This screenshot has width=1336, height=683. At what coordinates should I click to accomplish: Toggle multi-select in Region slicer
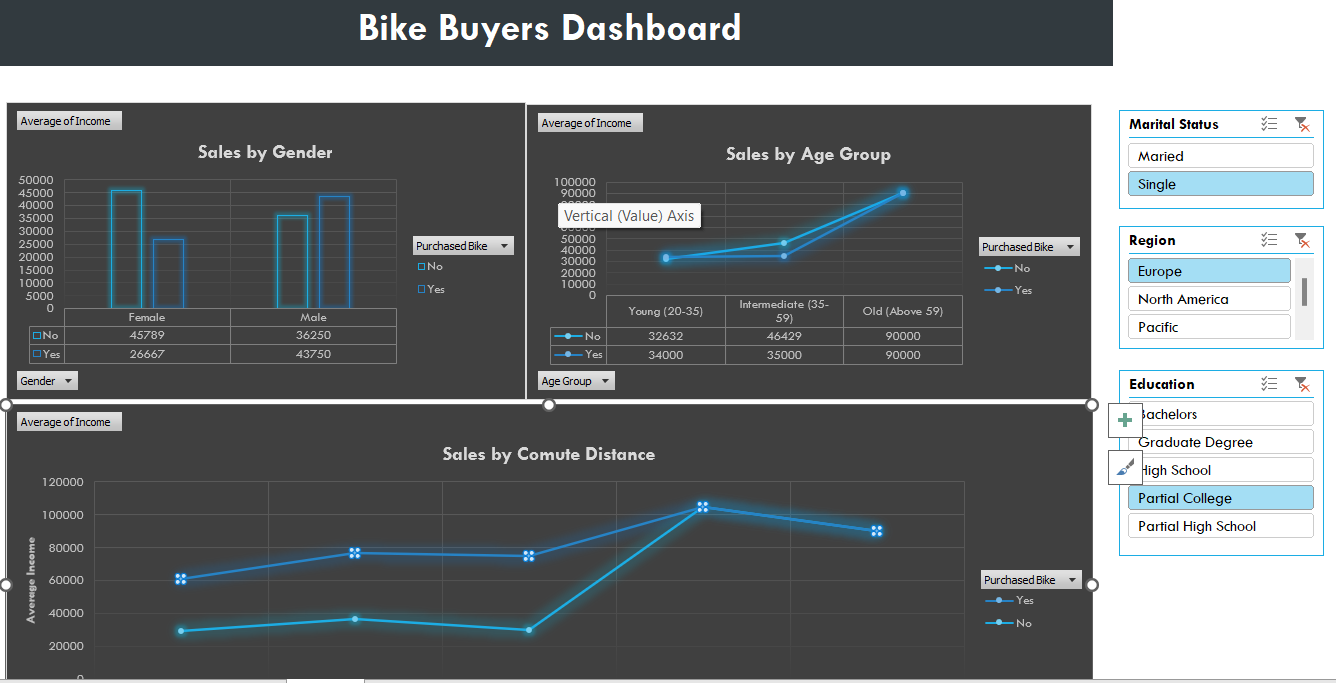tap(1269, 240)
